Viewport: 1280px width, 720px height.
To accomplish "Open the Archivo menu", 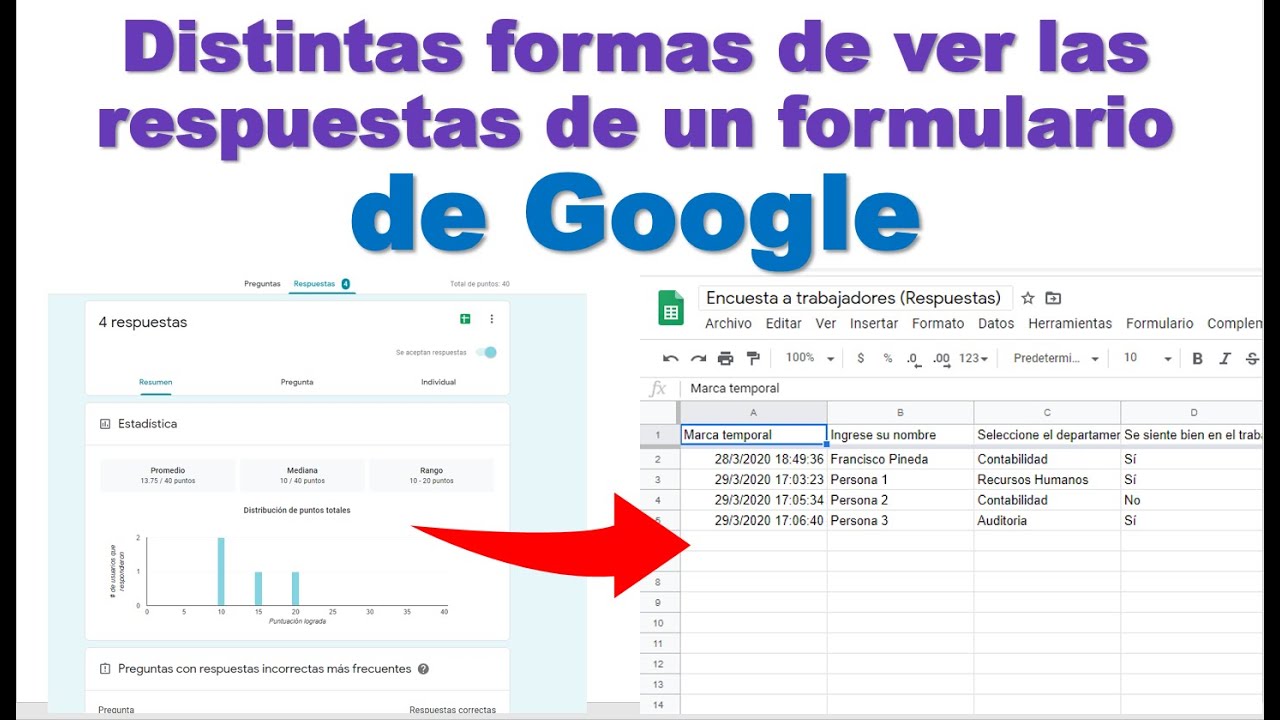I will pyautogui.click(x=728, y=324).
